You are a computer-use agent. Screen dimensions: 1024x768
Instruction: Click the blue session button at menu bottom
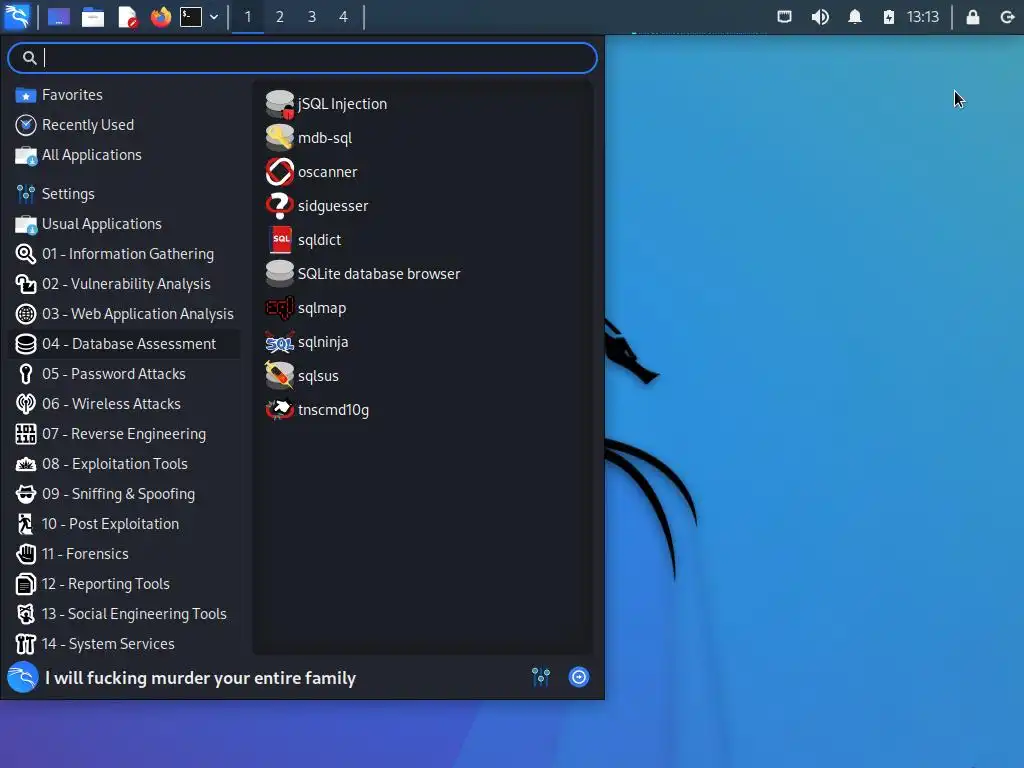579,677
